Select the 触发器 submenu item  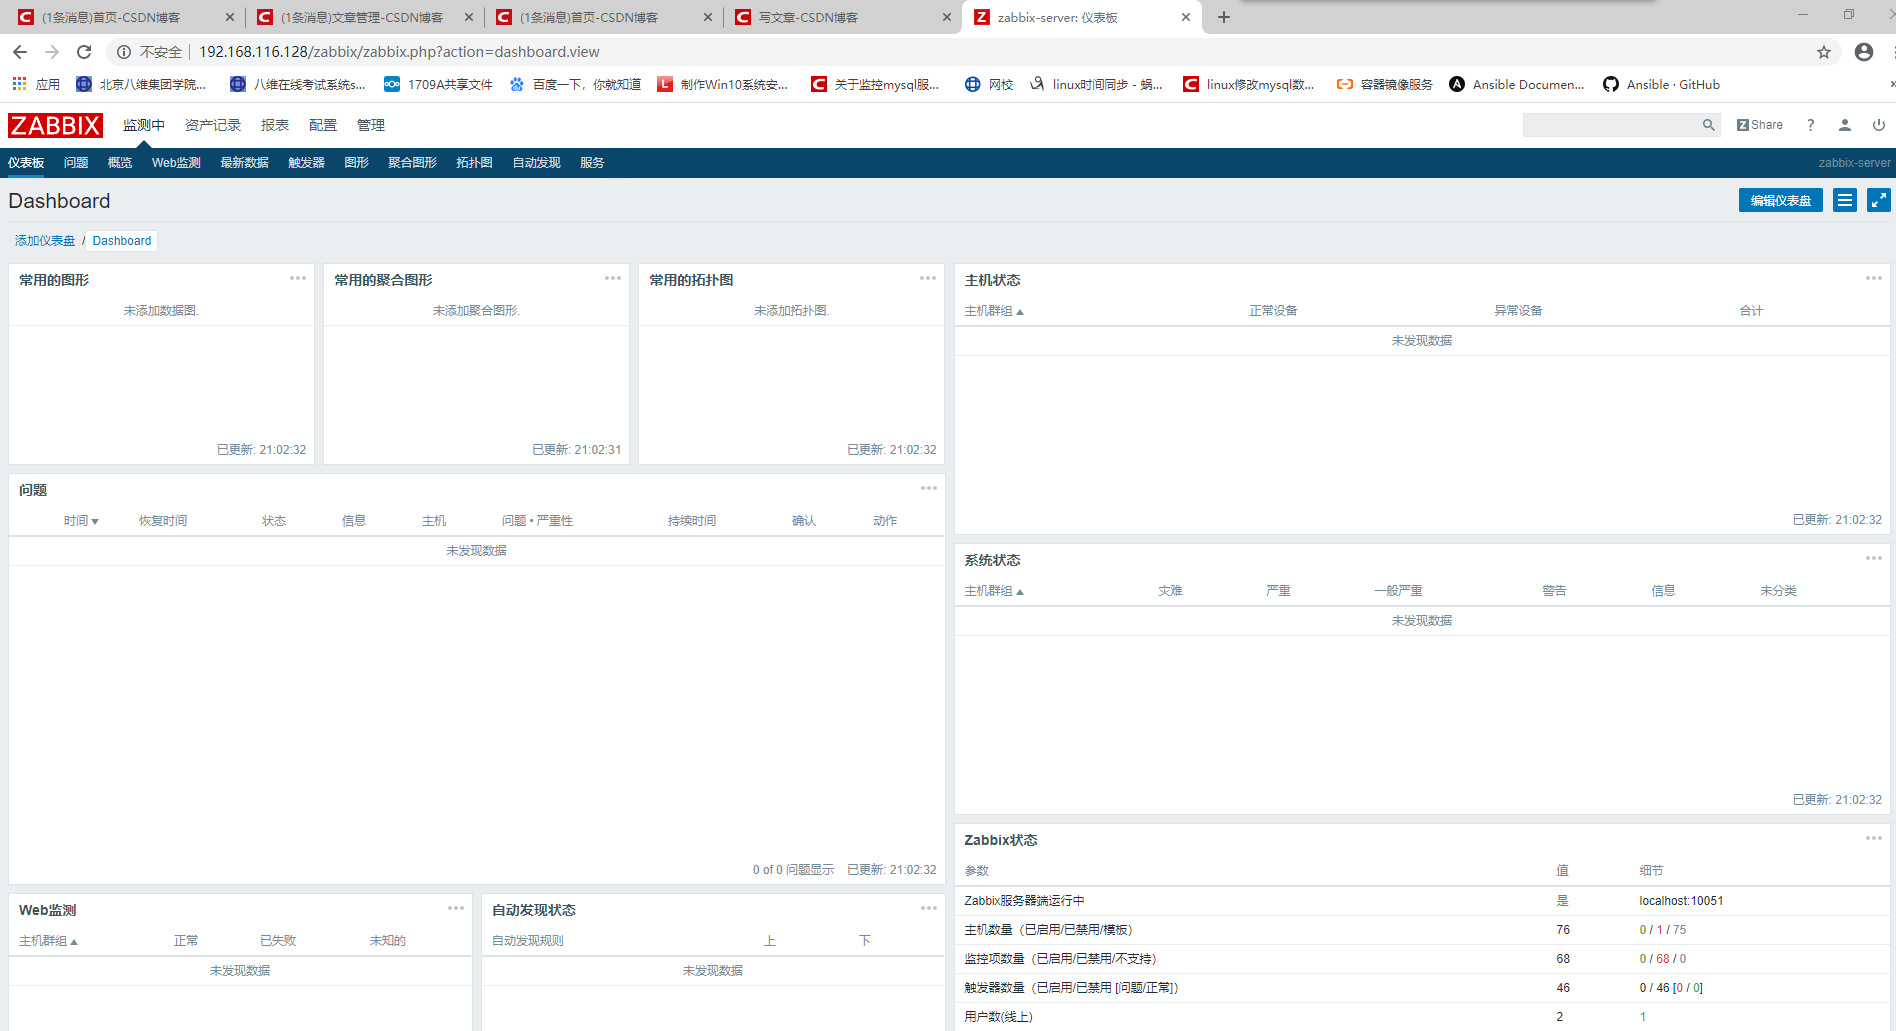[x=306, y=163]
